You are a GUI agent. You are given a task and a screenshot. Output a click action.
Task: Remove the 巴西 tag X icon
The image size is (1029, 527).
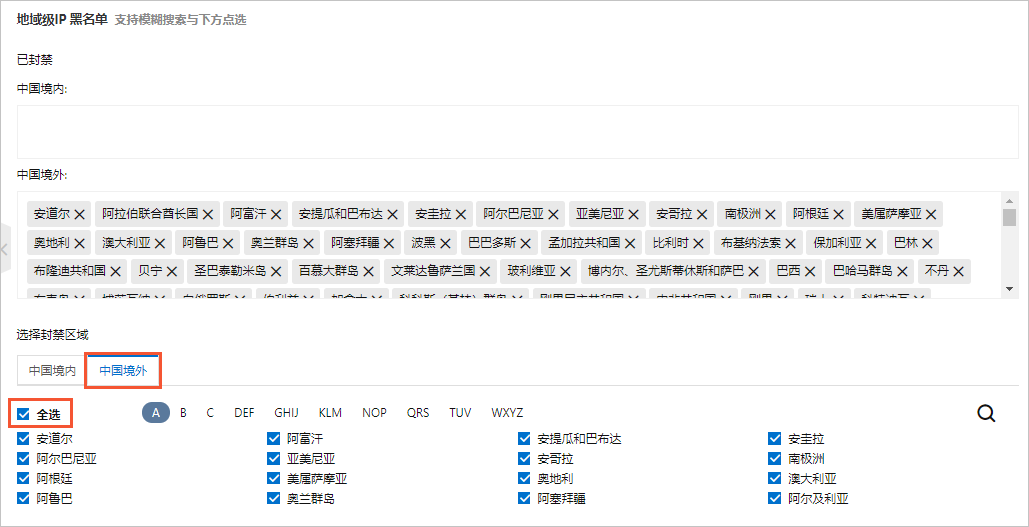click(x=810, y=271)
